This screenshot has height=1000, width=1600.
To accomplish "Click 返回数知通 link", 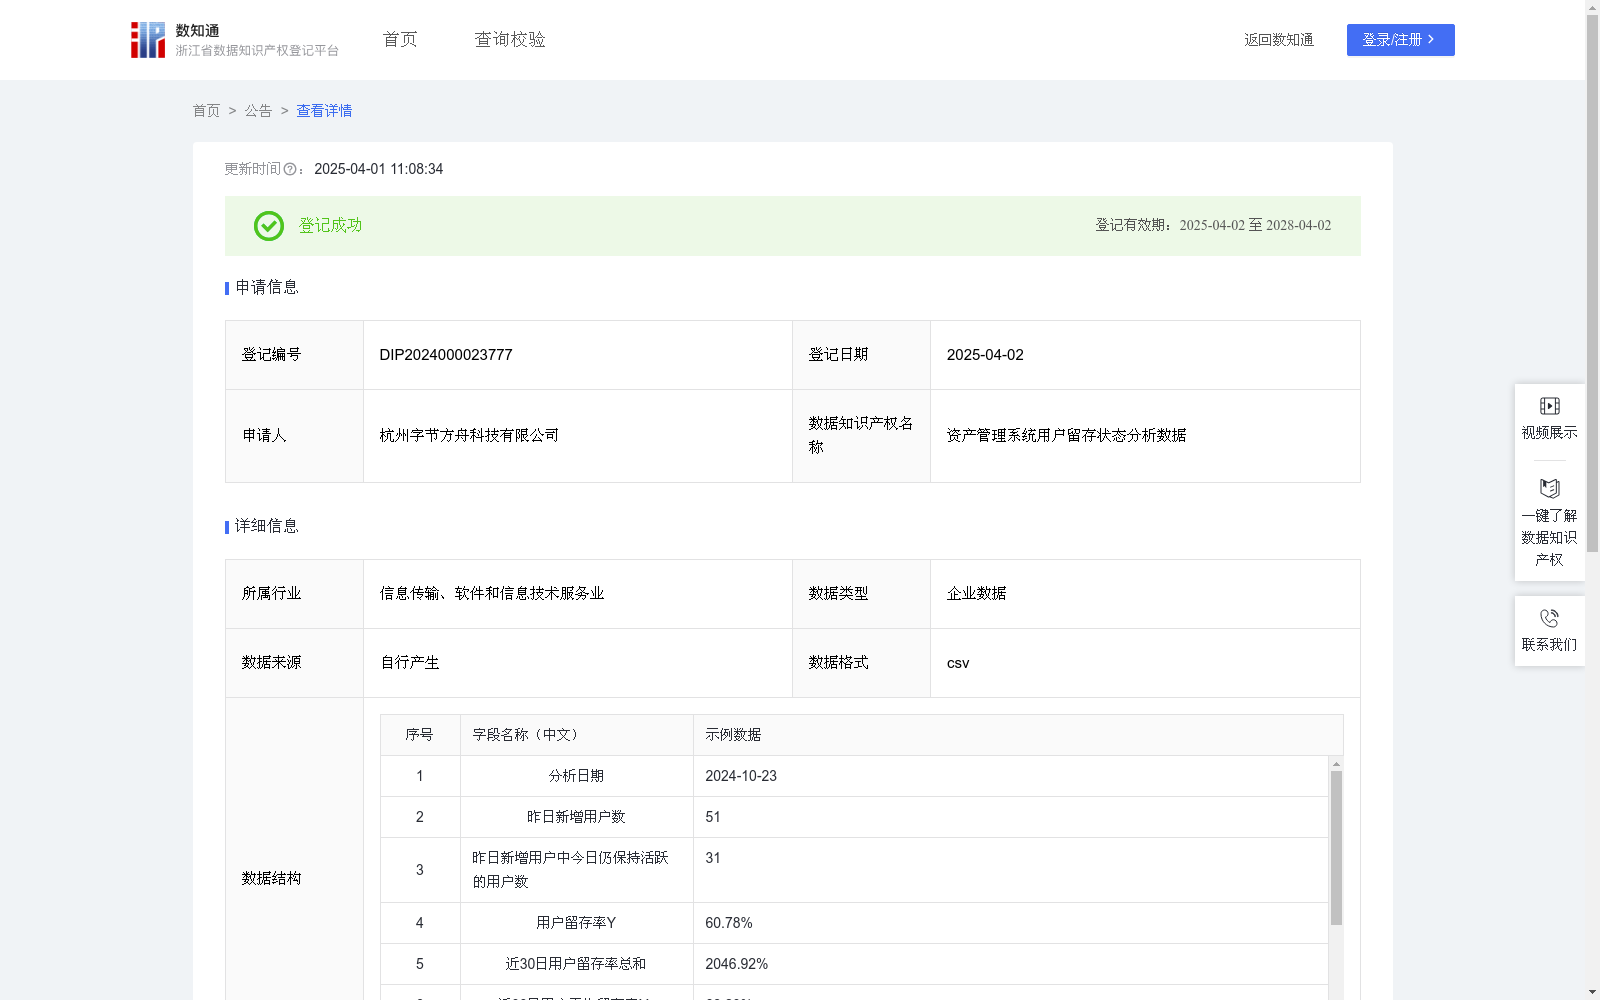I will coord(1279,40).
